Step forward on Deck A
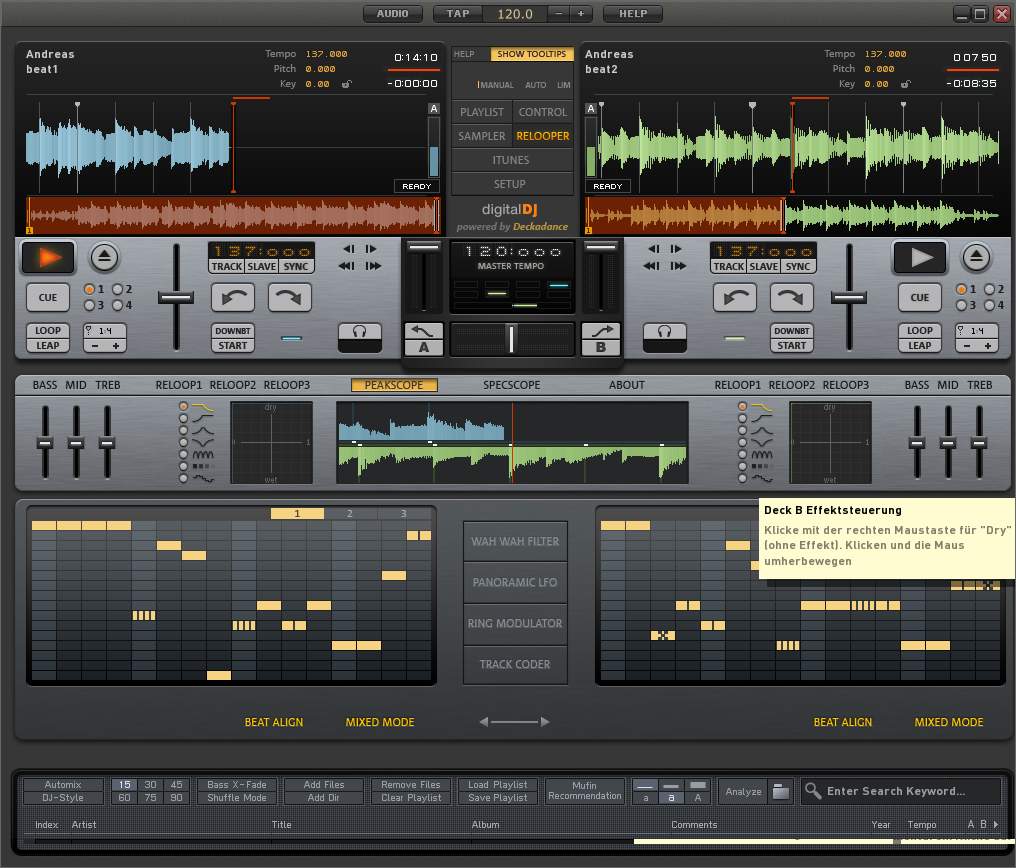Screen dimensions: 1016x868 371,249
